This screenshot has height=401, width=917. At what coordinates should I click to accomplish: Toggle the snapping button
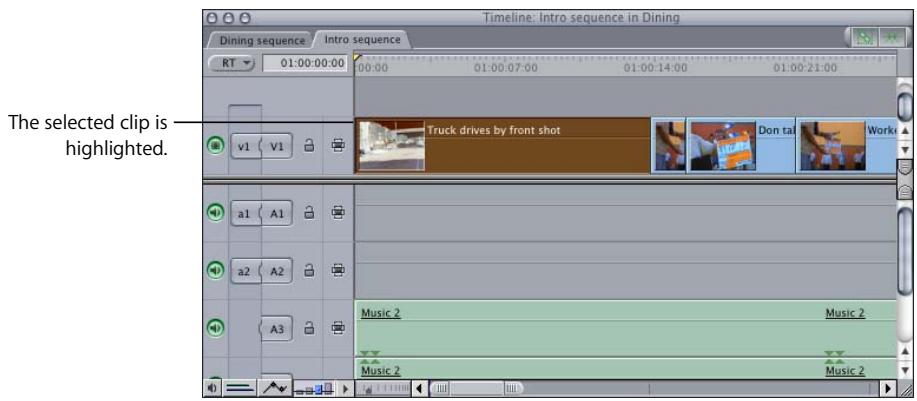point(891,37)
